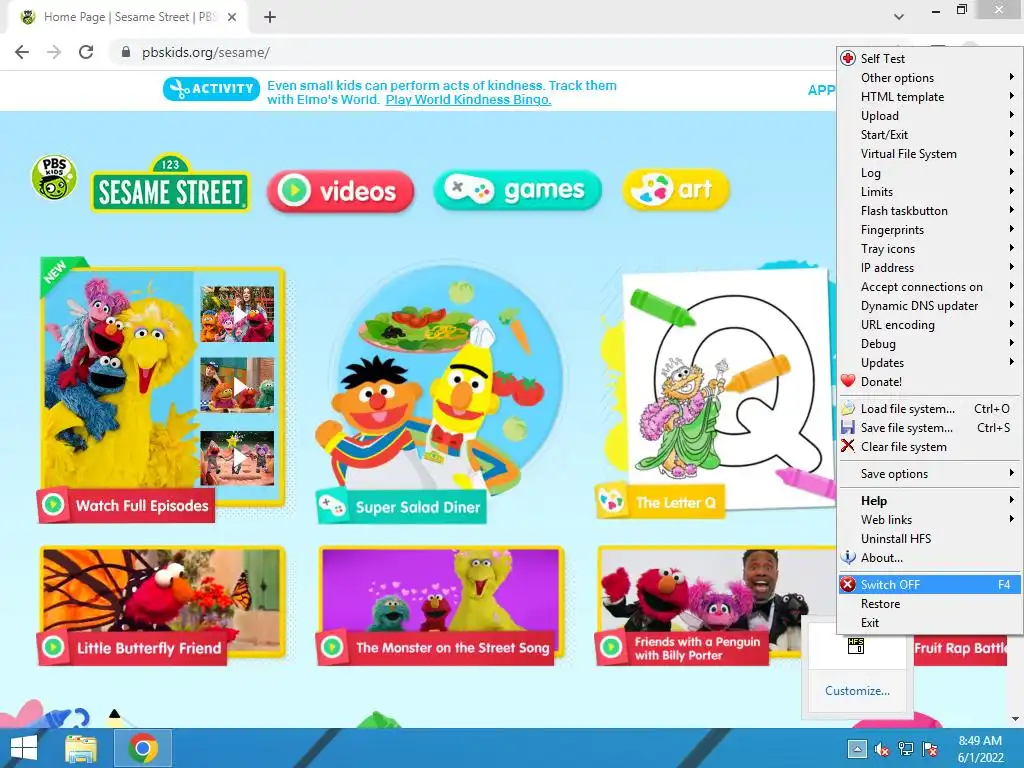Image resolution: width=1024 pixels, height=768 pixels.
Task: Select Log in the HFS menu
Action: pos(929,172)
